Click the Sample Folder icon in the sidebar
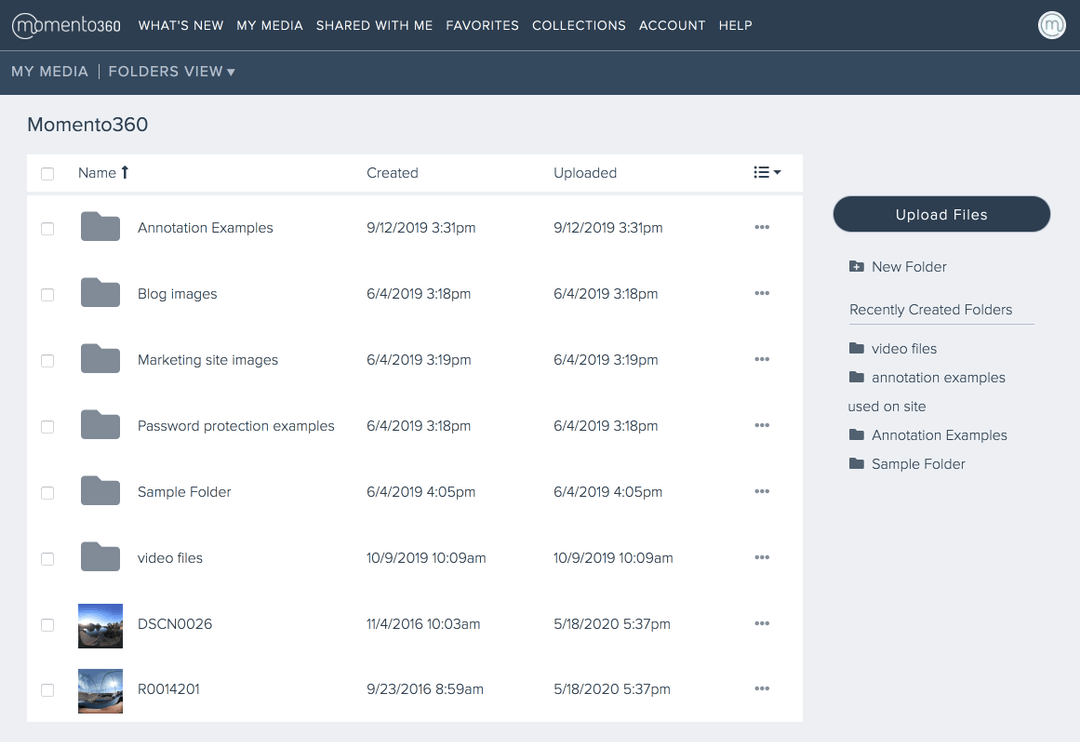 coord(857,463)
